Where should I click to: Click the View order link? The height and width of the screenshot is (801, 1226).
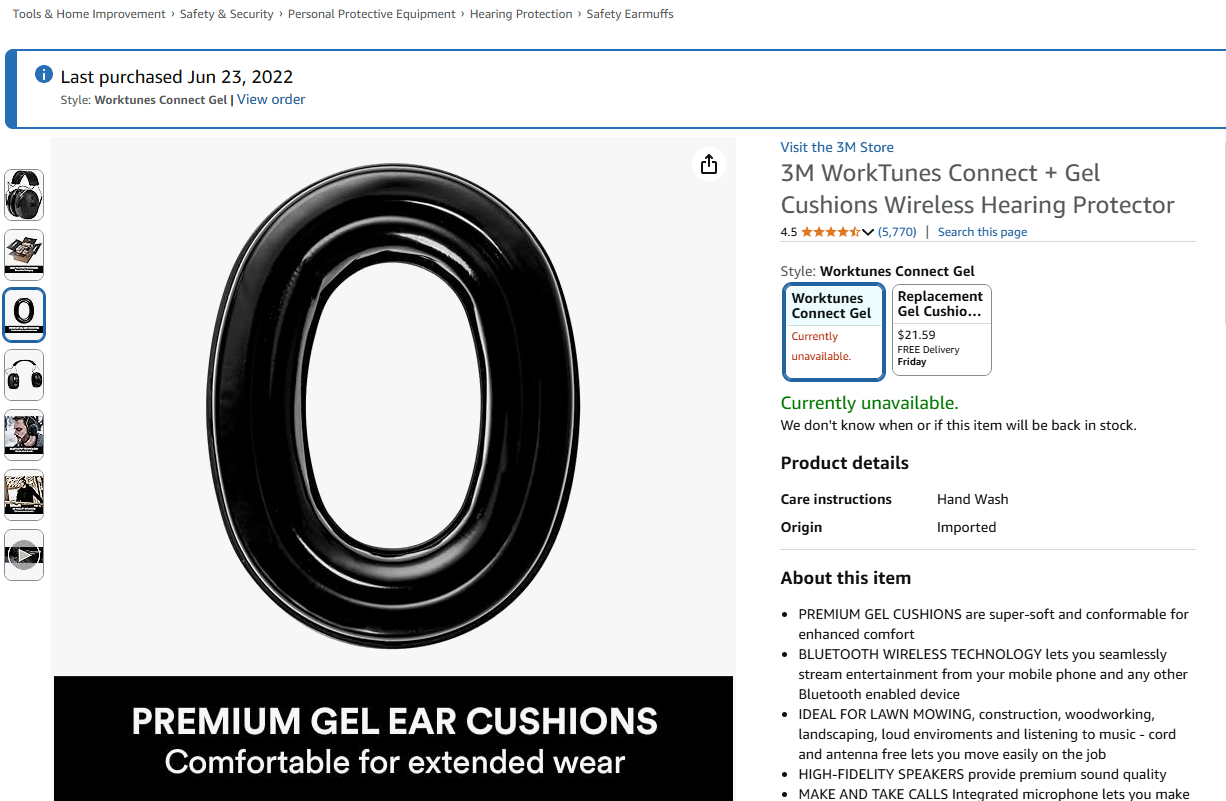[x=271, y=99]
